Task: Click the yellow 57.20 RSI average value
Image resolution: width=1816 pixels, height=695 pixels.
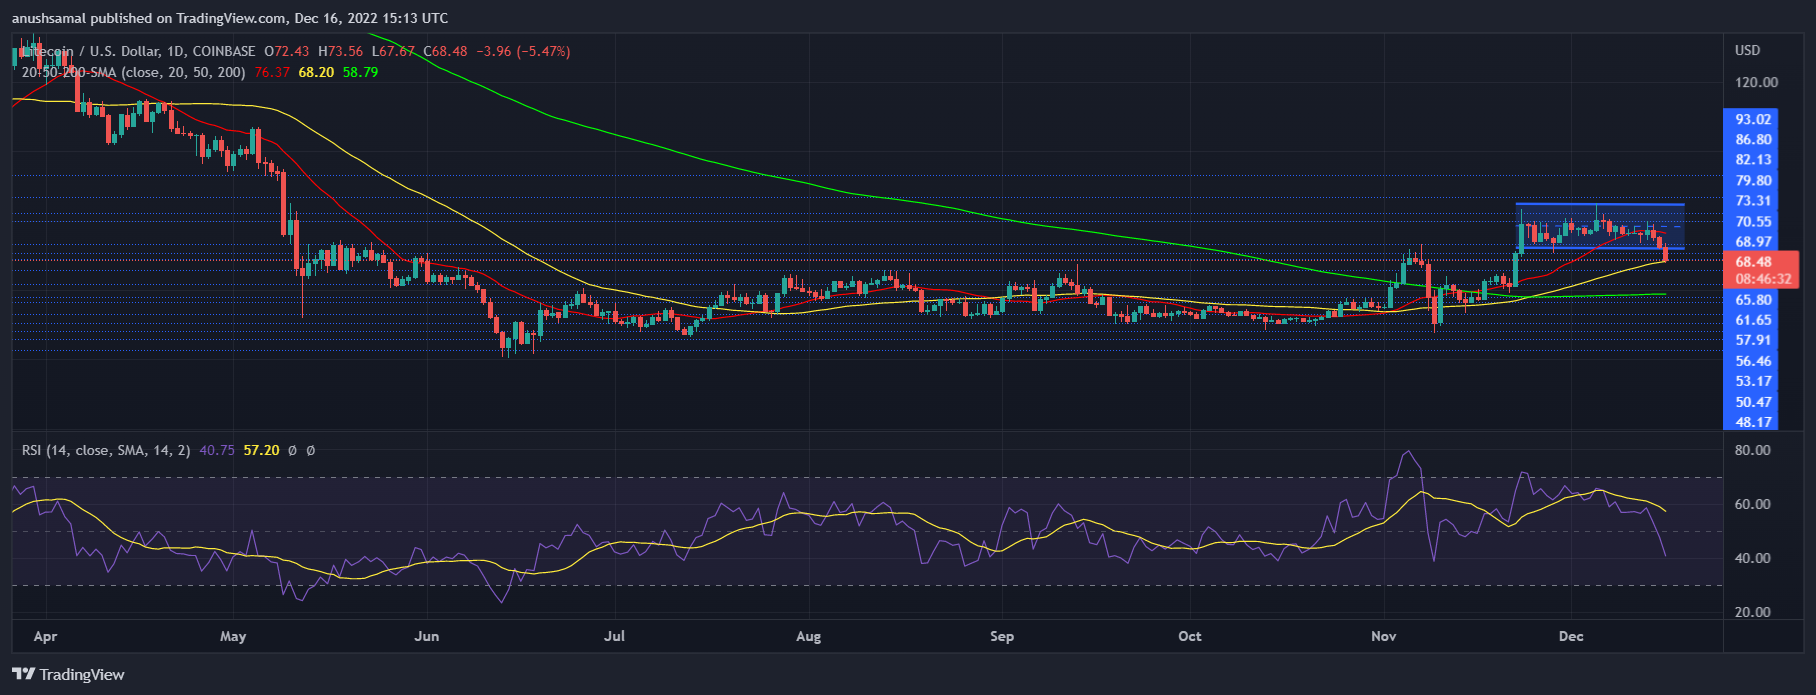Action: (x=261, y=451)
